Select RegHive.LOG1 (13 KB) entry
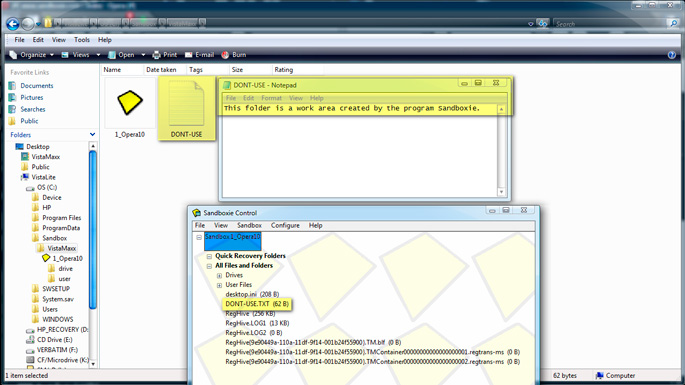 click(x=257, y=323)
